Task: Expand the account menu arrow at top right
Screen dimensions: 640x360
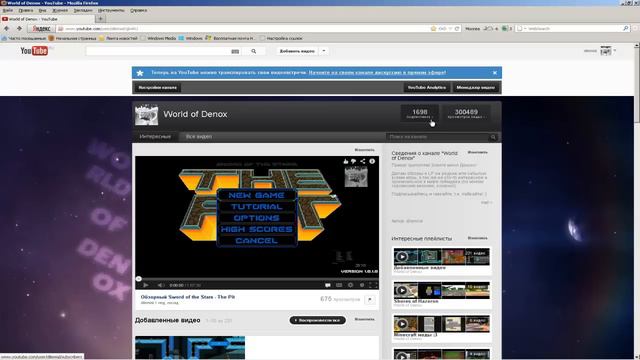Action: 615,51
